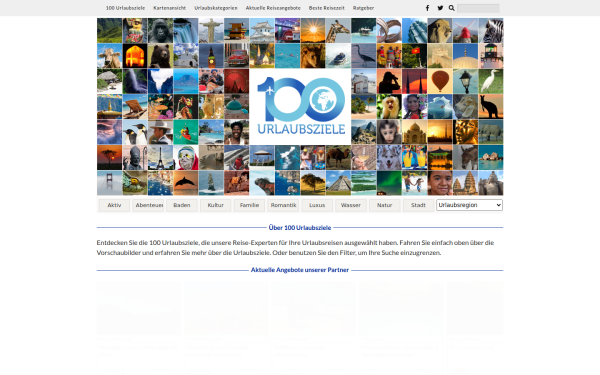Select the northern lights thumbnail
Image resolution: width=600 pixels, height=375 pixels.
click(x=389, y=183)
